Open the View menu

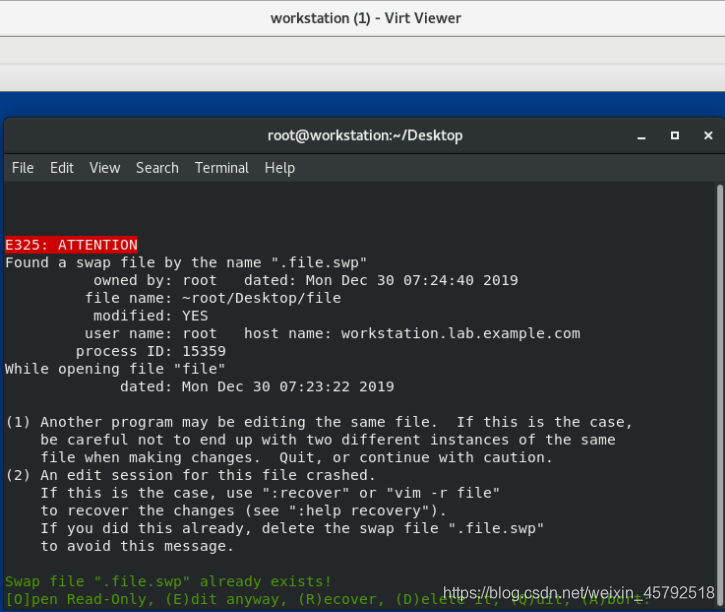pyautogui.click(x=104, y=168)
